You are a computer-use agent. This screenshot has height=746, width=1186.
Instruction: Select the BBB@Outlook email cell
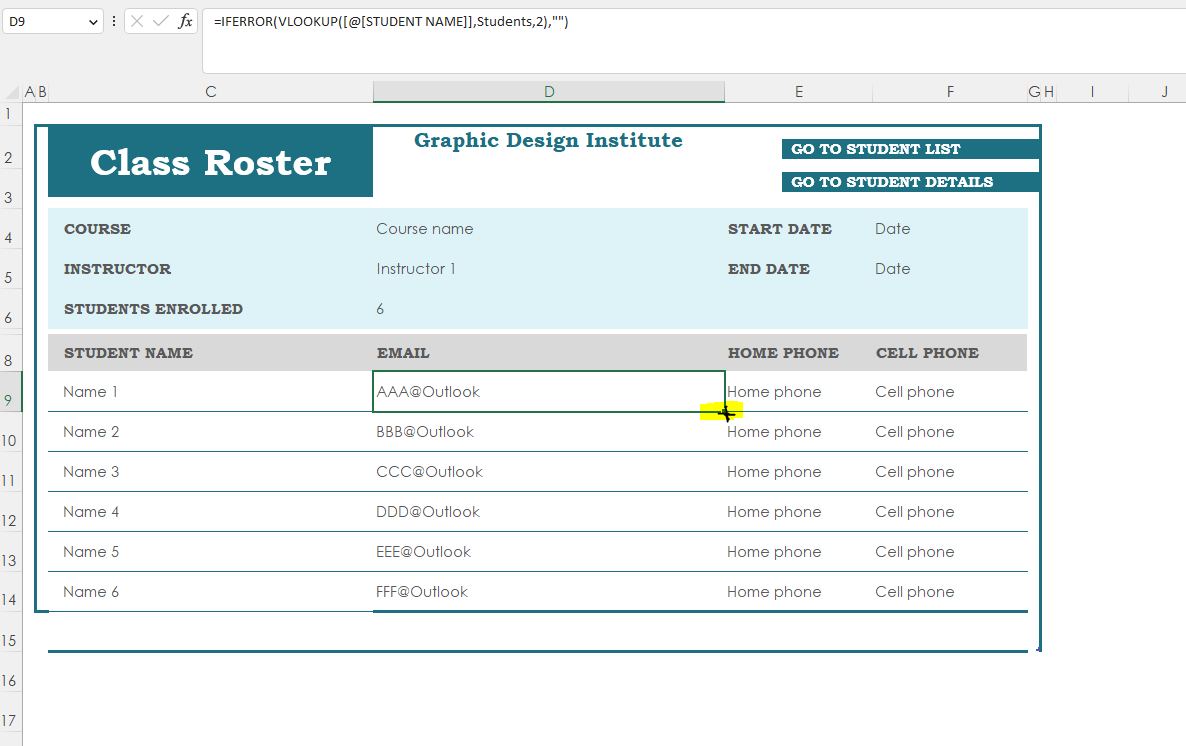coord(549,432)
